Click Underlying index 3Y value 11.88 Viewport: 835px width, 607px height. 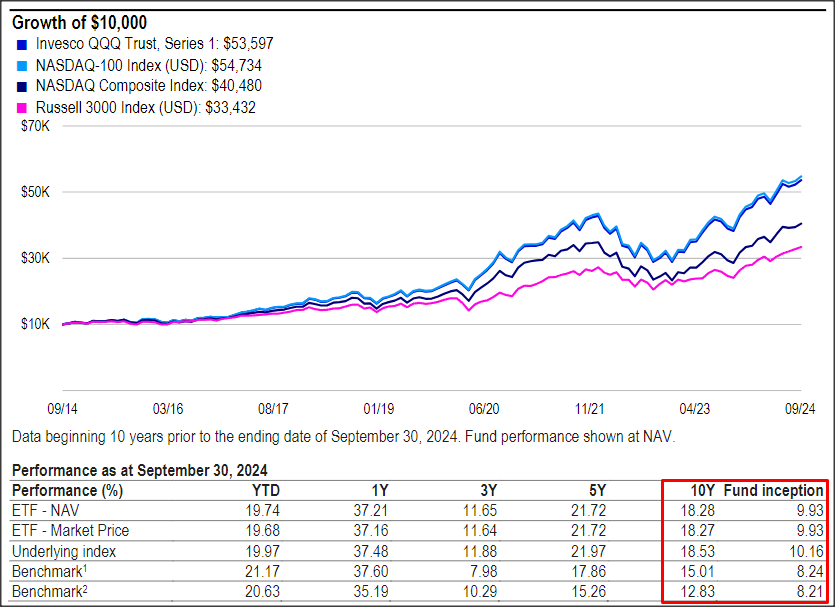pos(480,551)
